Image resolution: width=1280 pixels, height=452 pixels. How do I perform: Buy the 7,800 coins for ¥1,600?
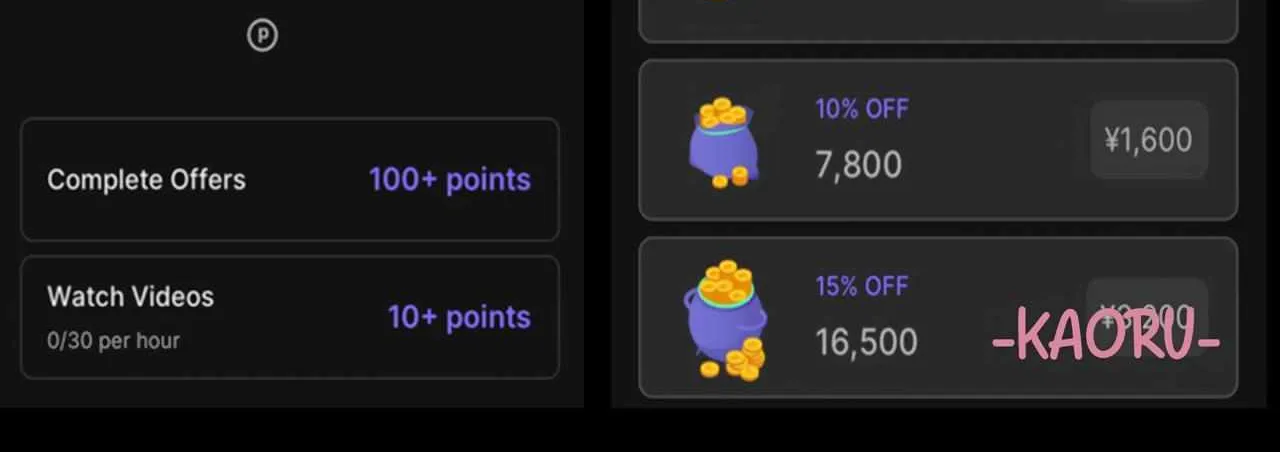pyautogui.click(x=1148, y=140)
